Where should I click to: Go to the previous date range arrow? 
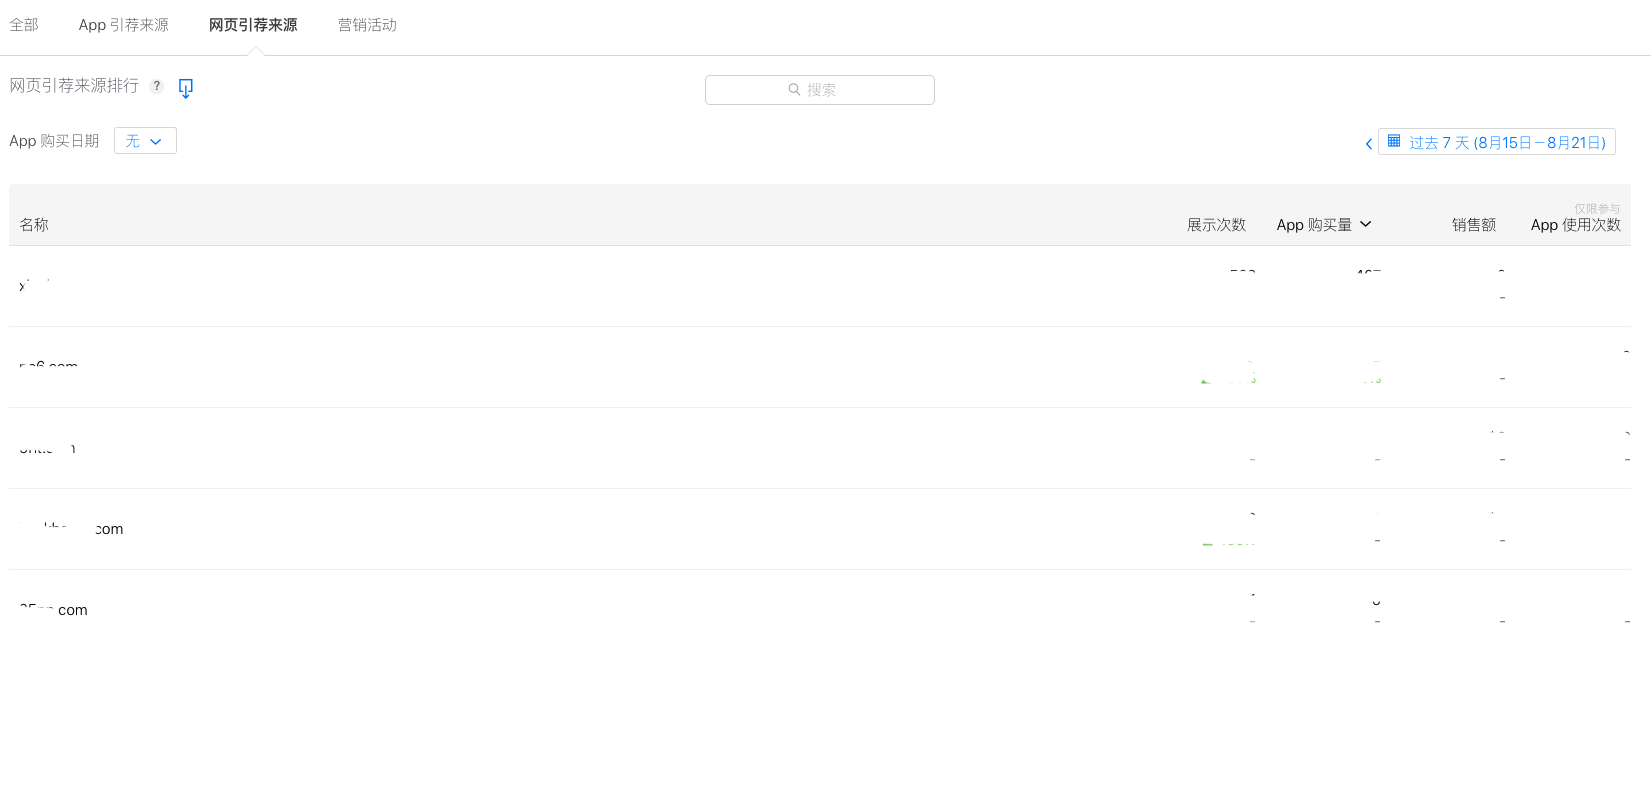pyautogui.click(x=1368, y=143)
